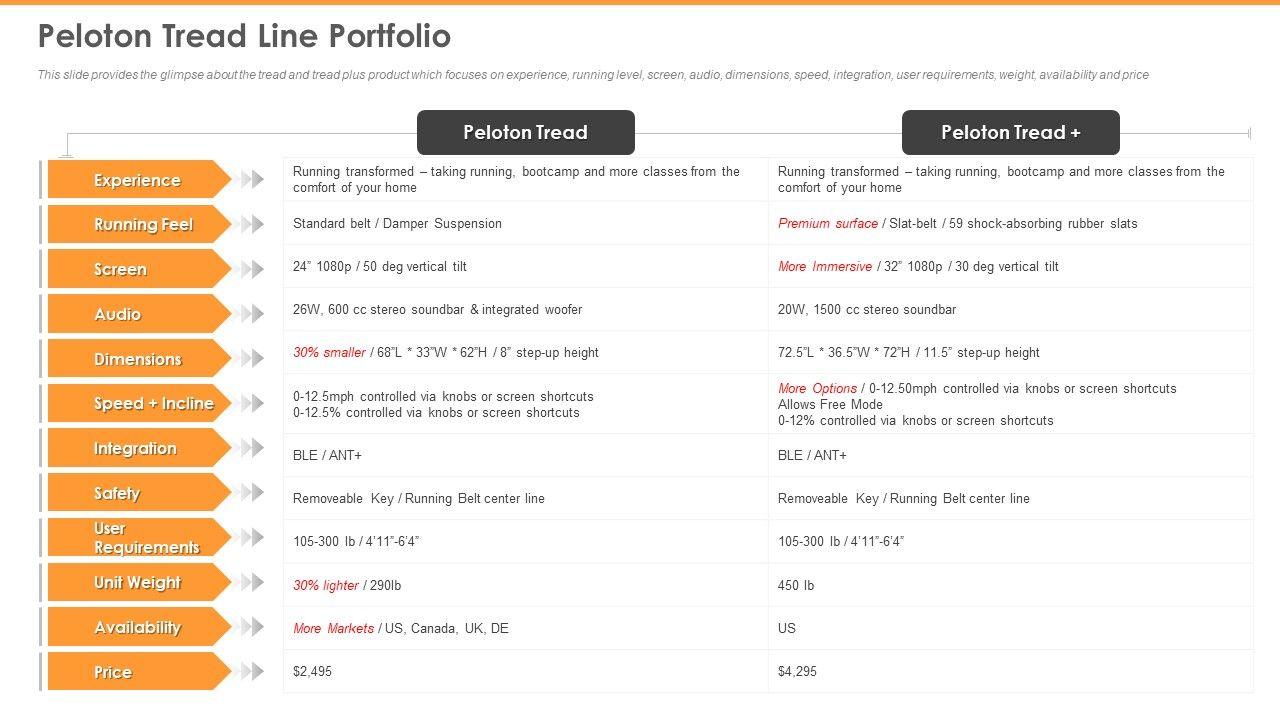The image size is (1280, 720).
Task: Click the double-chevron arrow next to Running Feel
Action: point(252,224)
